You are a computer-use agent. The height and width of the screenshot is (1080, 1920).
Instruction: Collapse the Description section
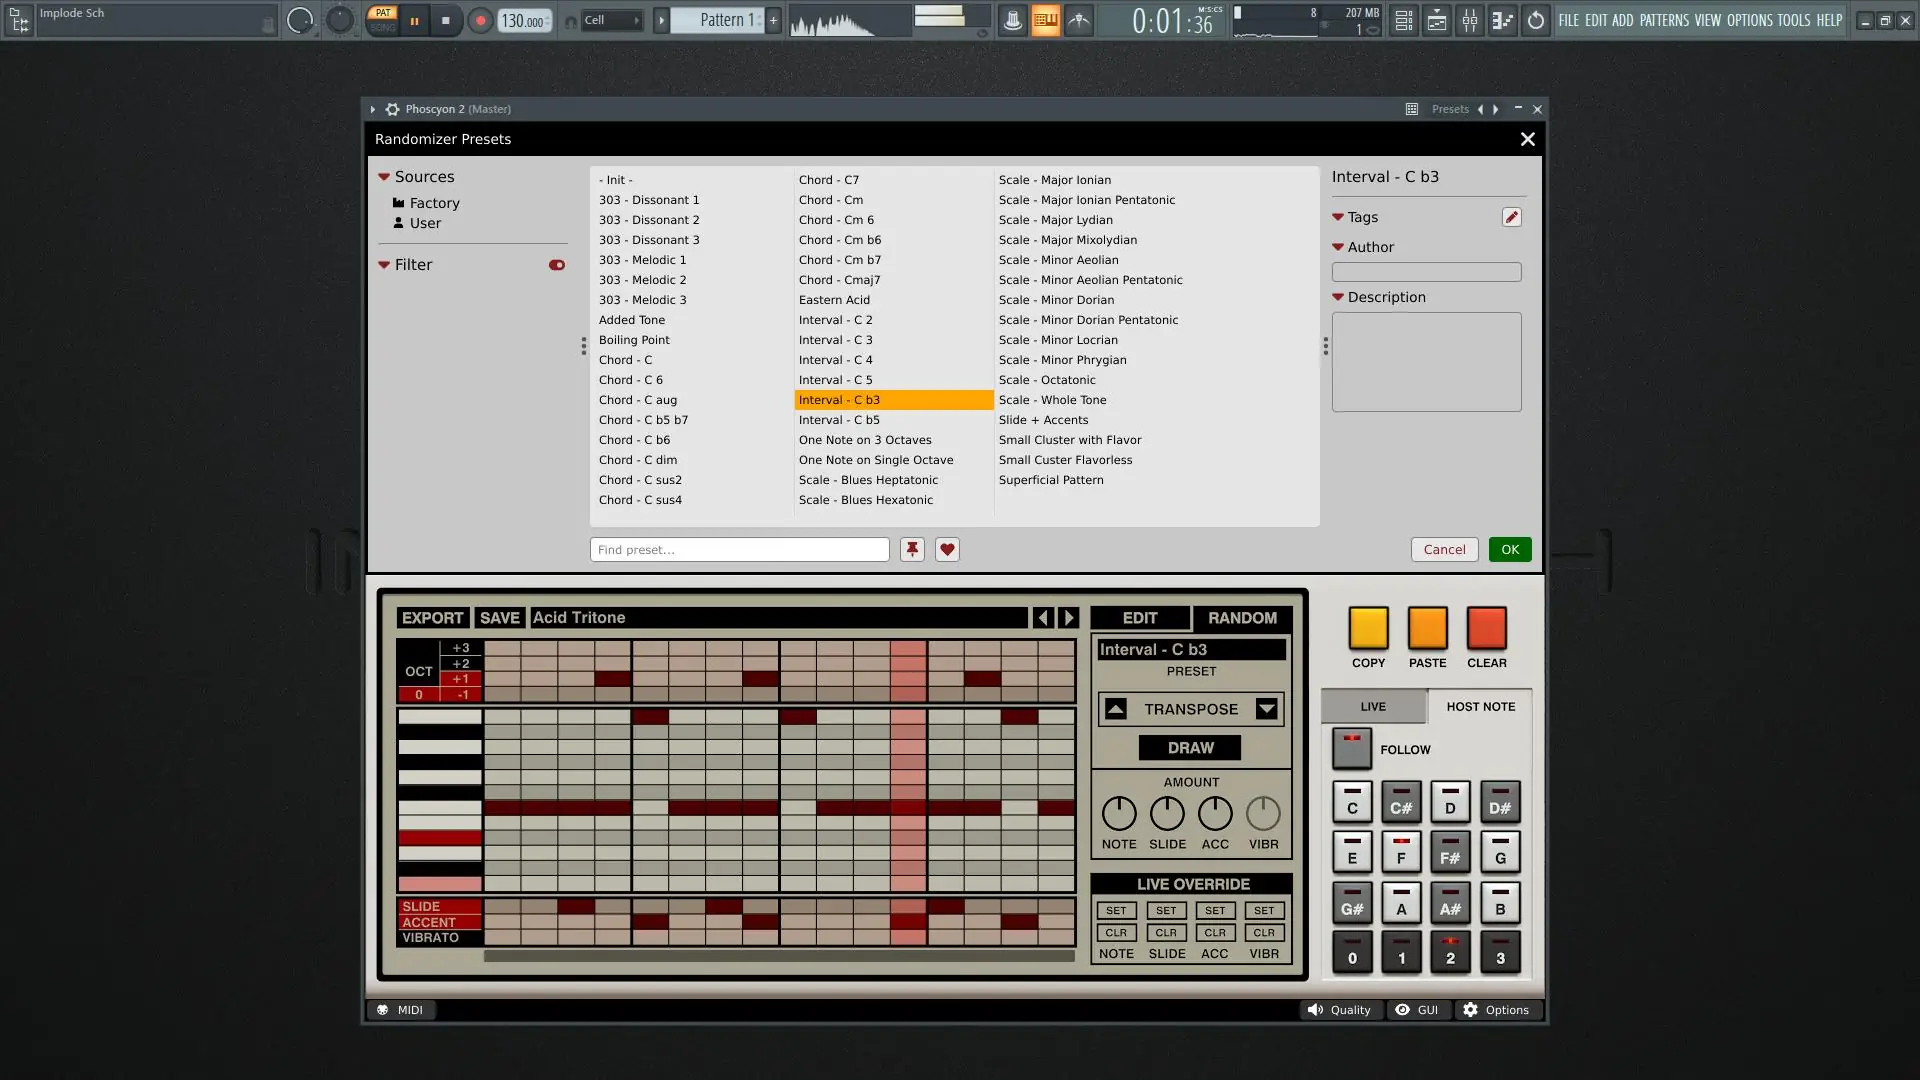1338,297
